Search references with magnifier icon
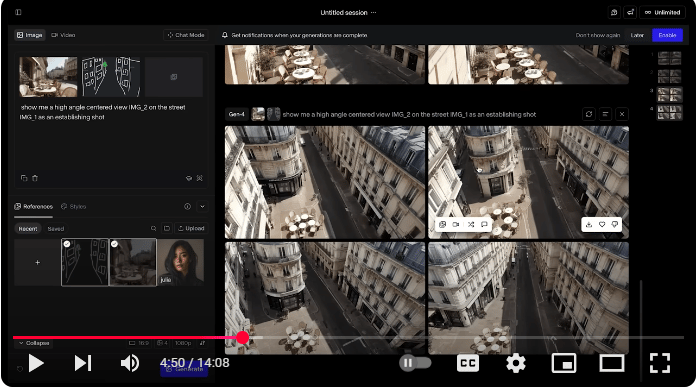 154,228
